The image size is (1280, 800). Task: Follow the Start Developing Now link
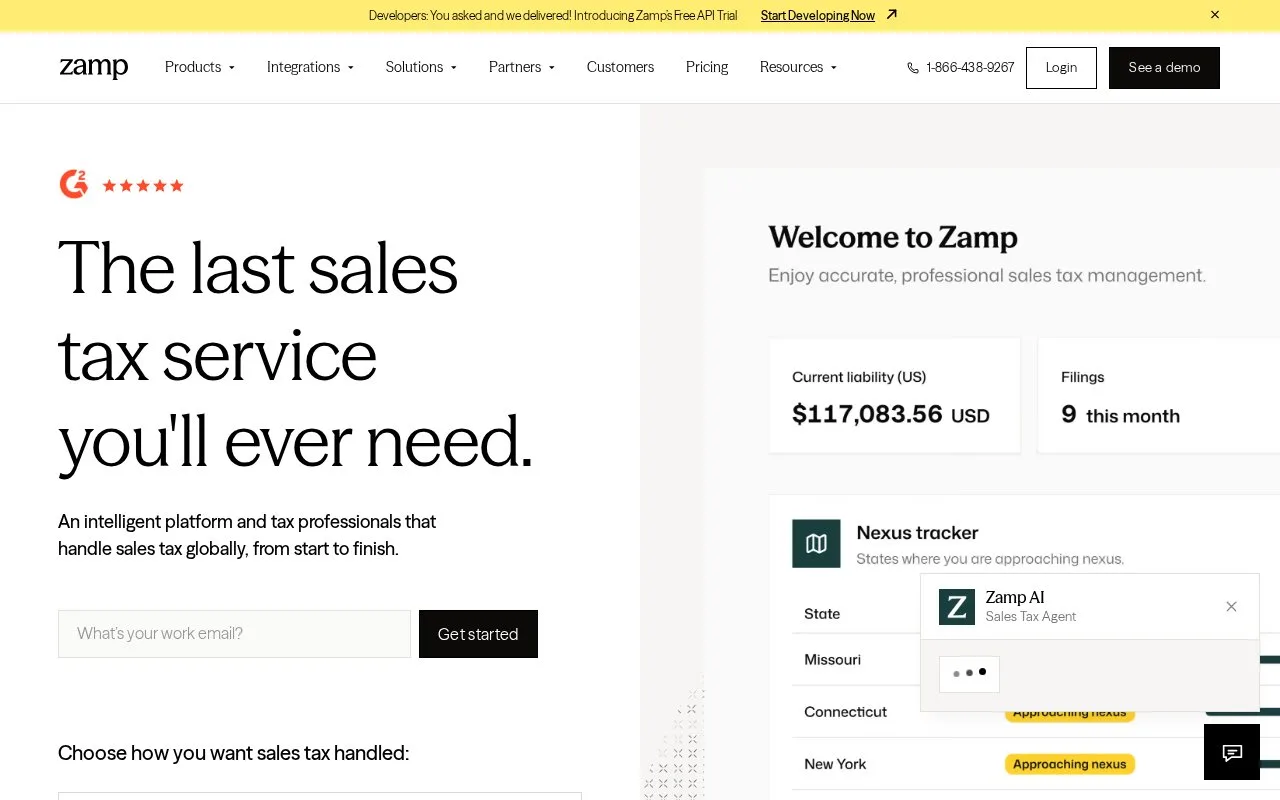[818, 15]
